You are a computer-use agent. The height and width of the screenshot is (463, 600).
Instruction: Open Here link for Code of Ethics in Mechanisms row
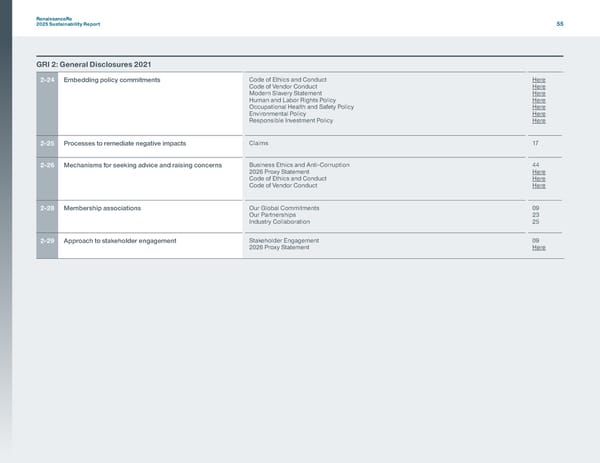coord(538,179)
